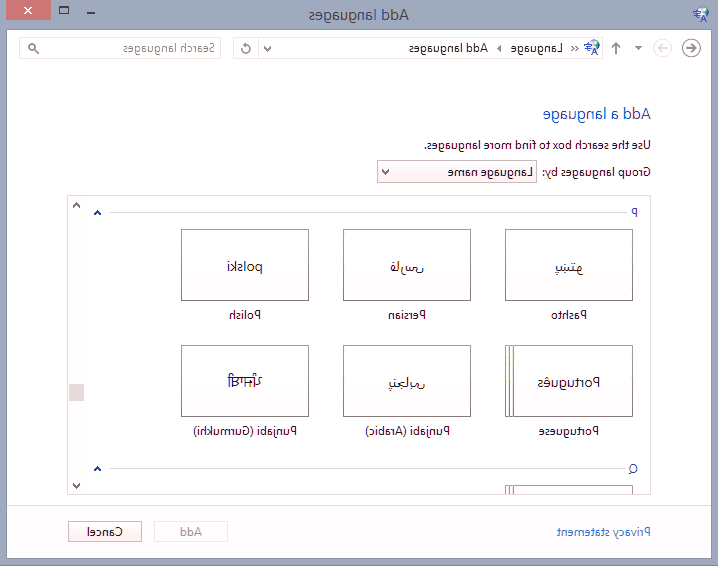This screenshot has width=718, height=566.
Task: Open the recent locations dropdown arrow
Action: (638, 48)
